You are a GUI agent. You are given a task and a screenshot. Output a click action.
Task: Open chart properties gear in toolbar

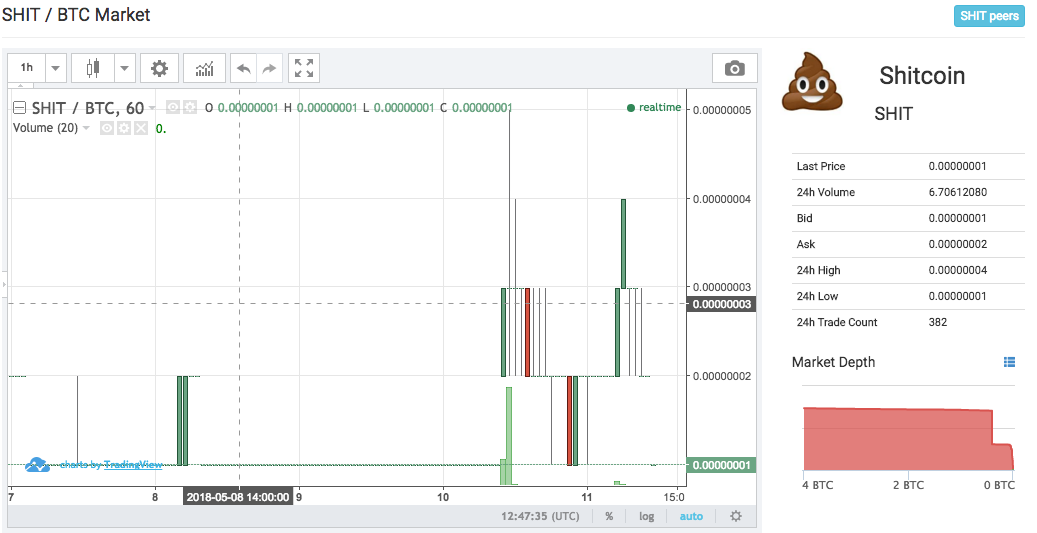point(159,68)
